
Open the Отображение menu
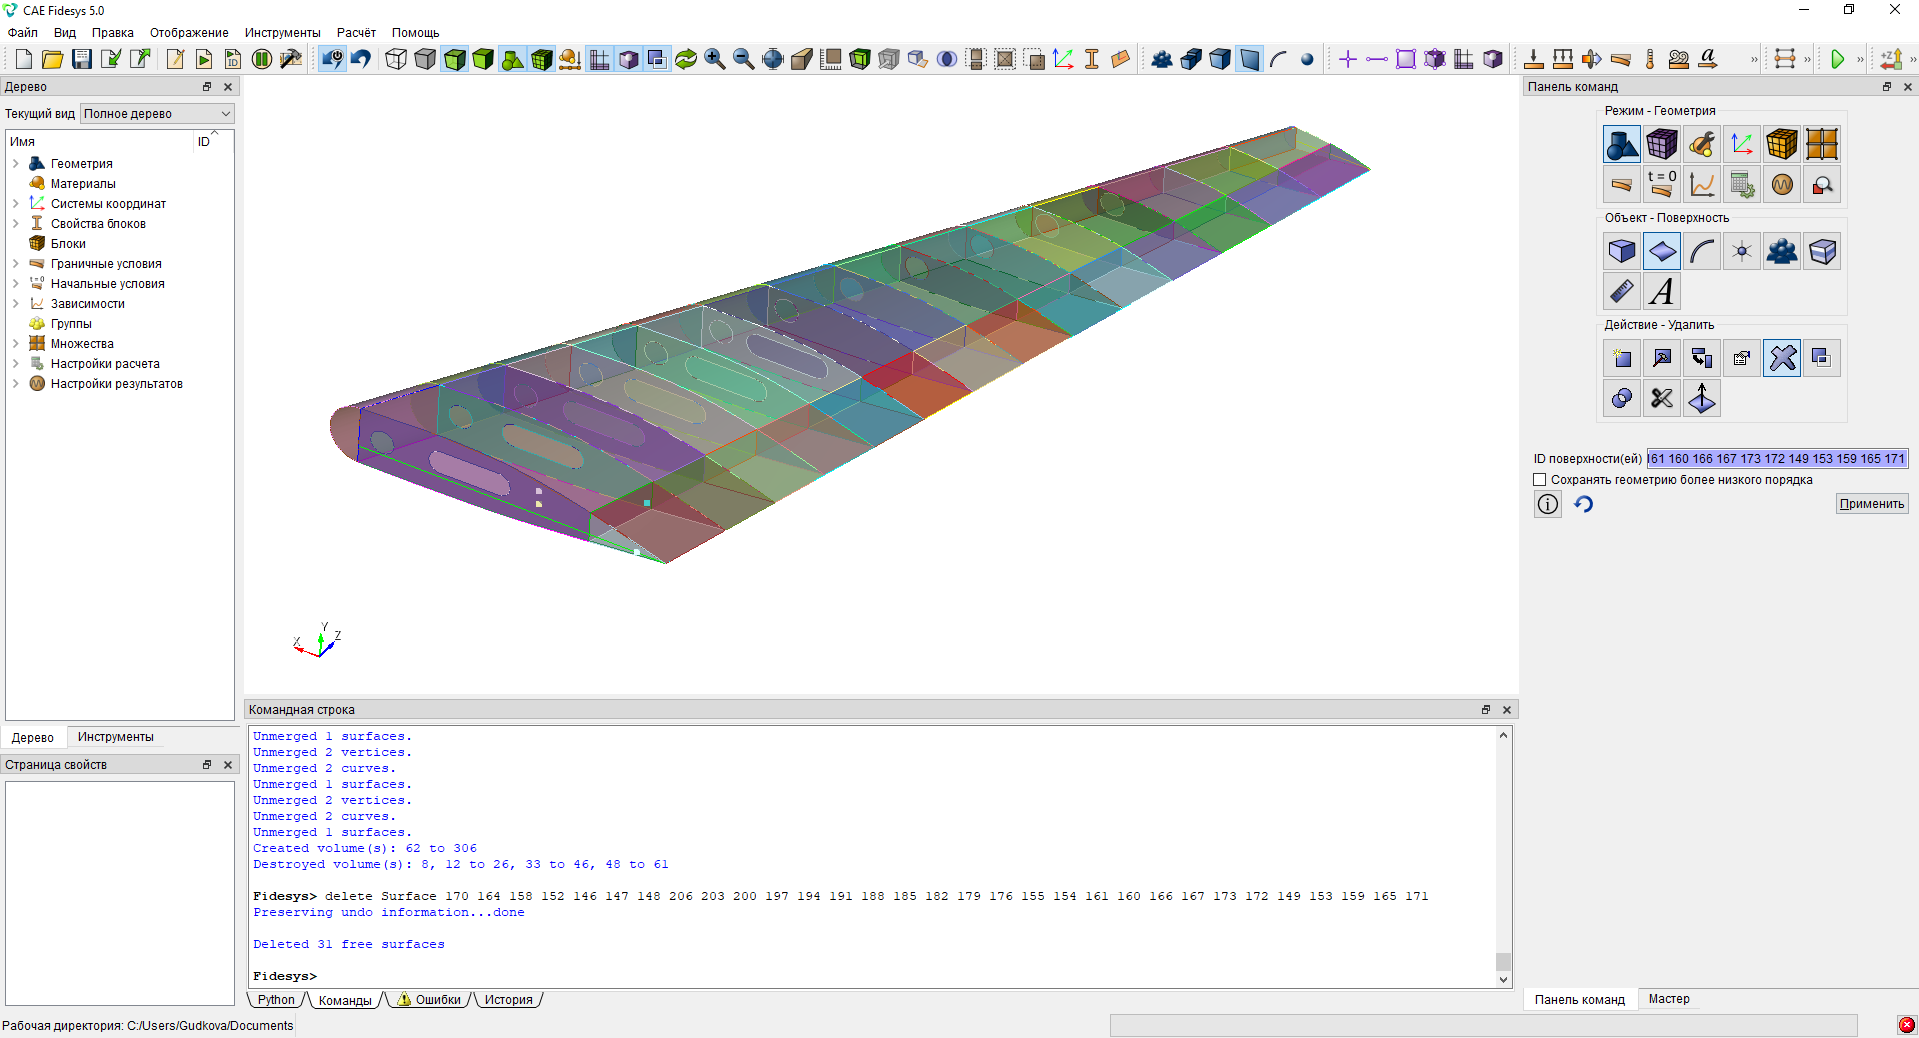[x=189, y=33]
